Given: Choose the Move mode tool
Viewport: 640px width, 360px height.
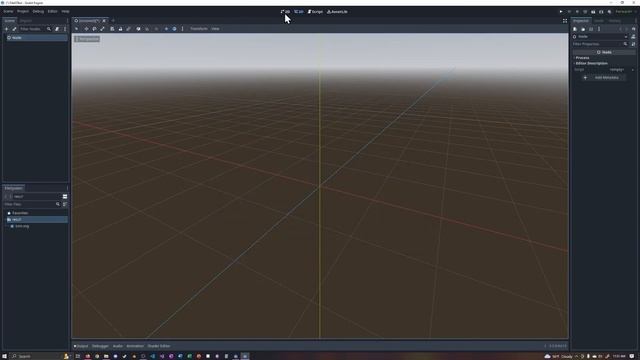Looking at the screenshot, I should coord(86,29).
